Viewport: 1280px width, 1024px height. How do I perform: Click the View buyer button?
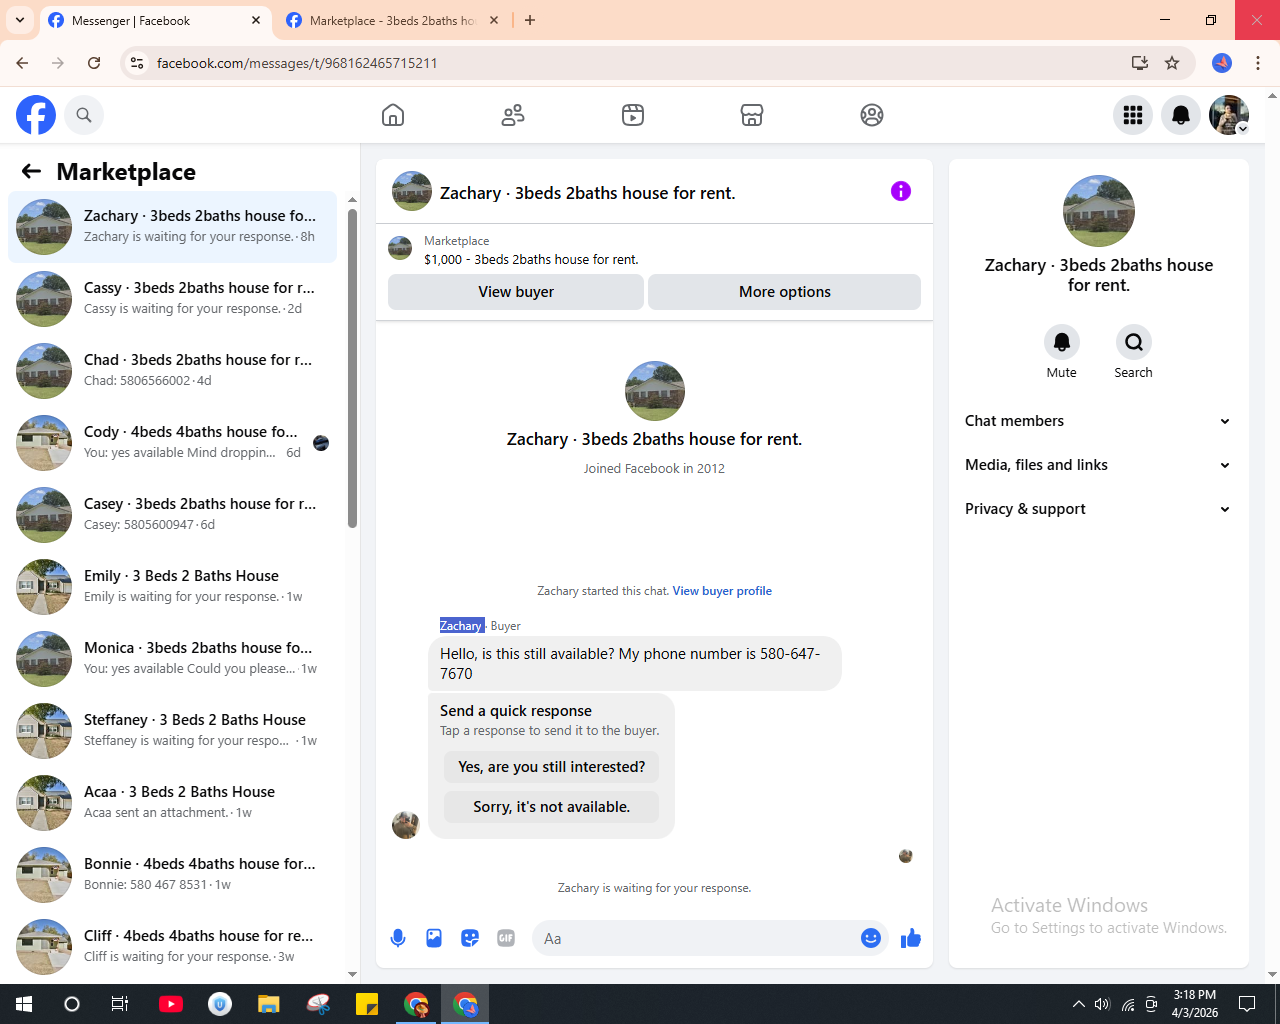516,292
